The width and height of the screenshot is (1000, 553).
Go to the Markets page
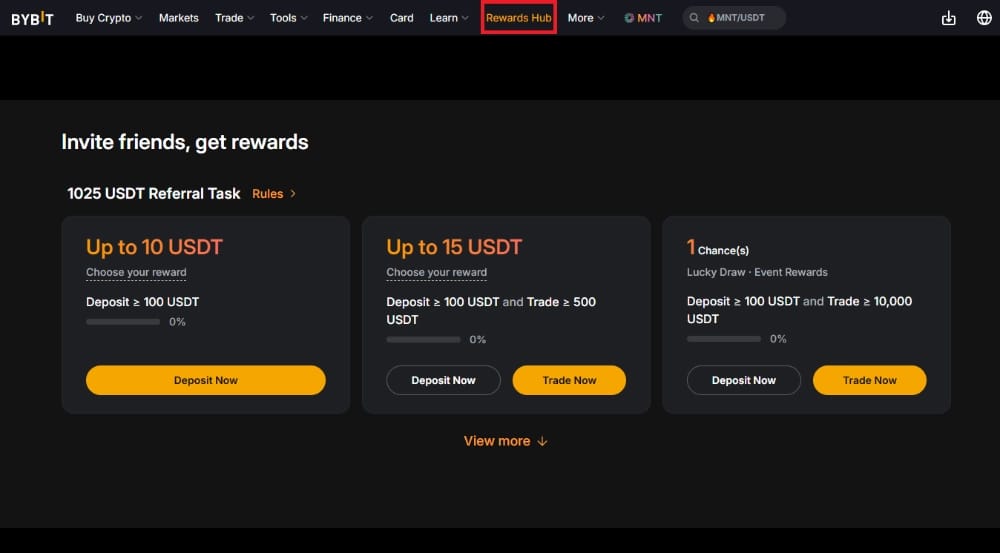pyautogui.click(x=179, y=18)
